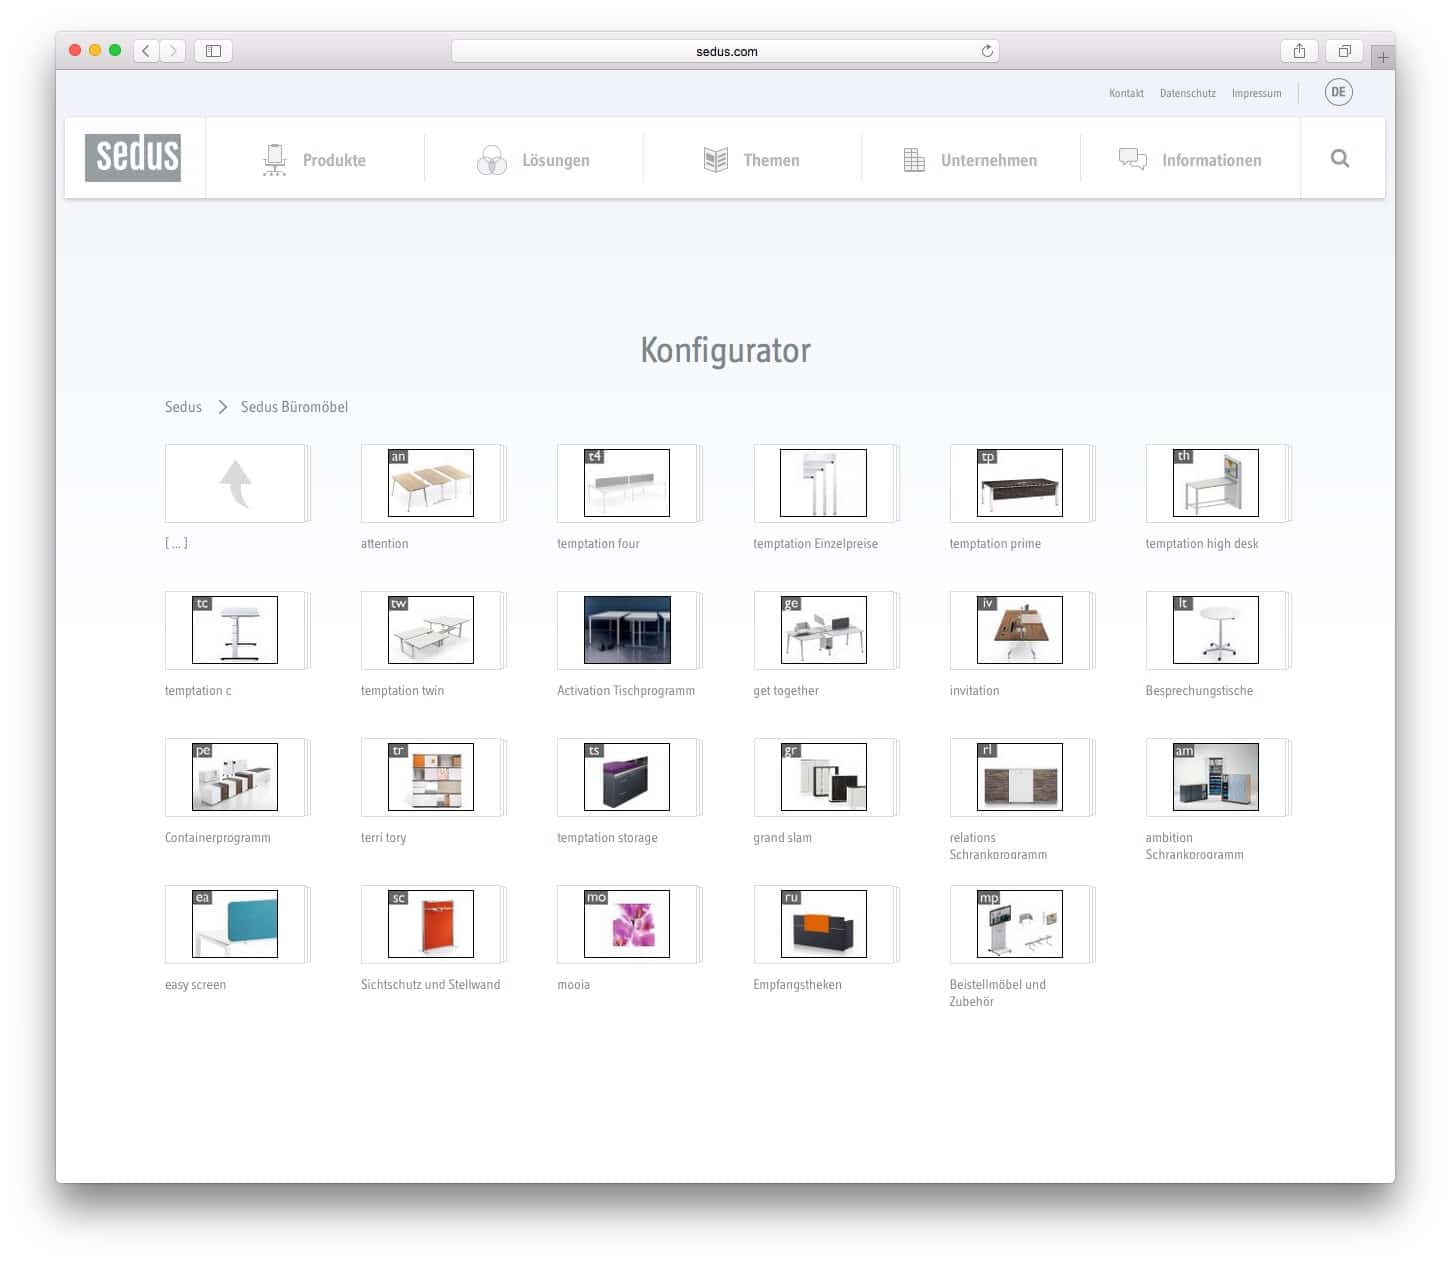The height and width of the screenshot is (1263, 1451).
Task: Click the up-arrow parent folder tile
Action: pyautogui.click(x=236, y=484)
